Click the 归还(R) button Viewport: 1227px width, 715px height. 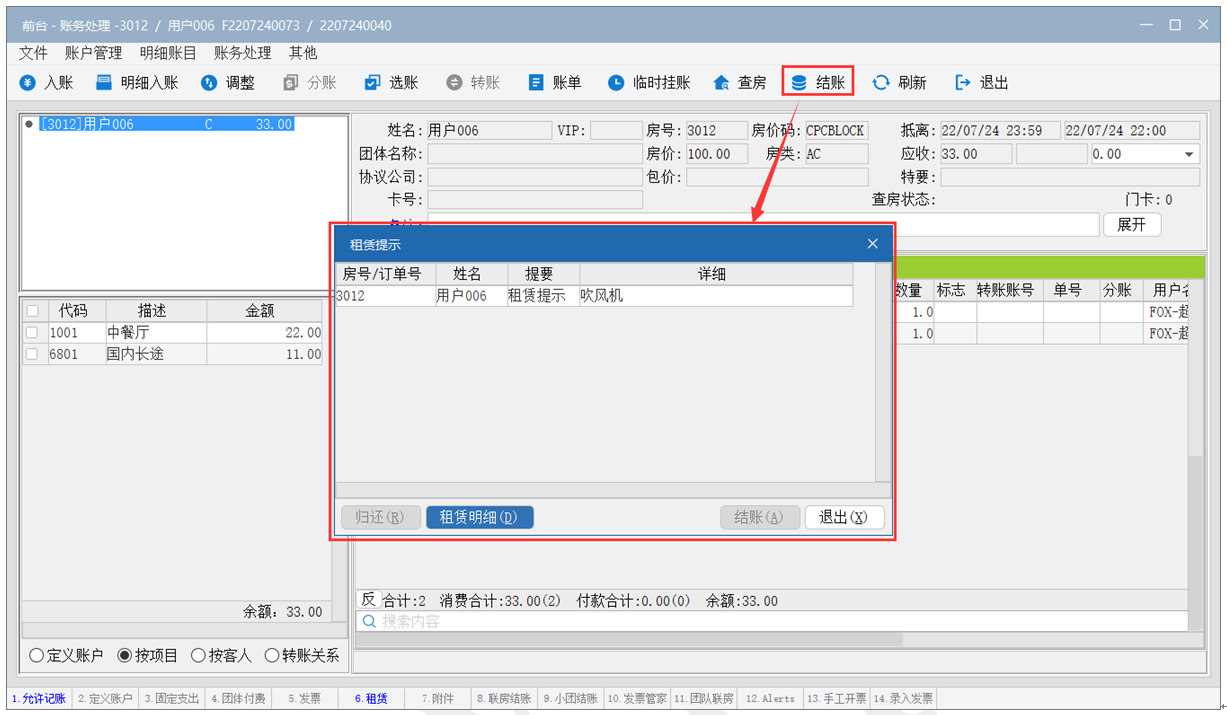(x=380, y=517)
